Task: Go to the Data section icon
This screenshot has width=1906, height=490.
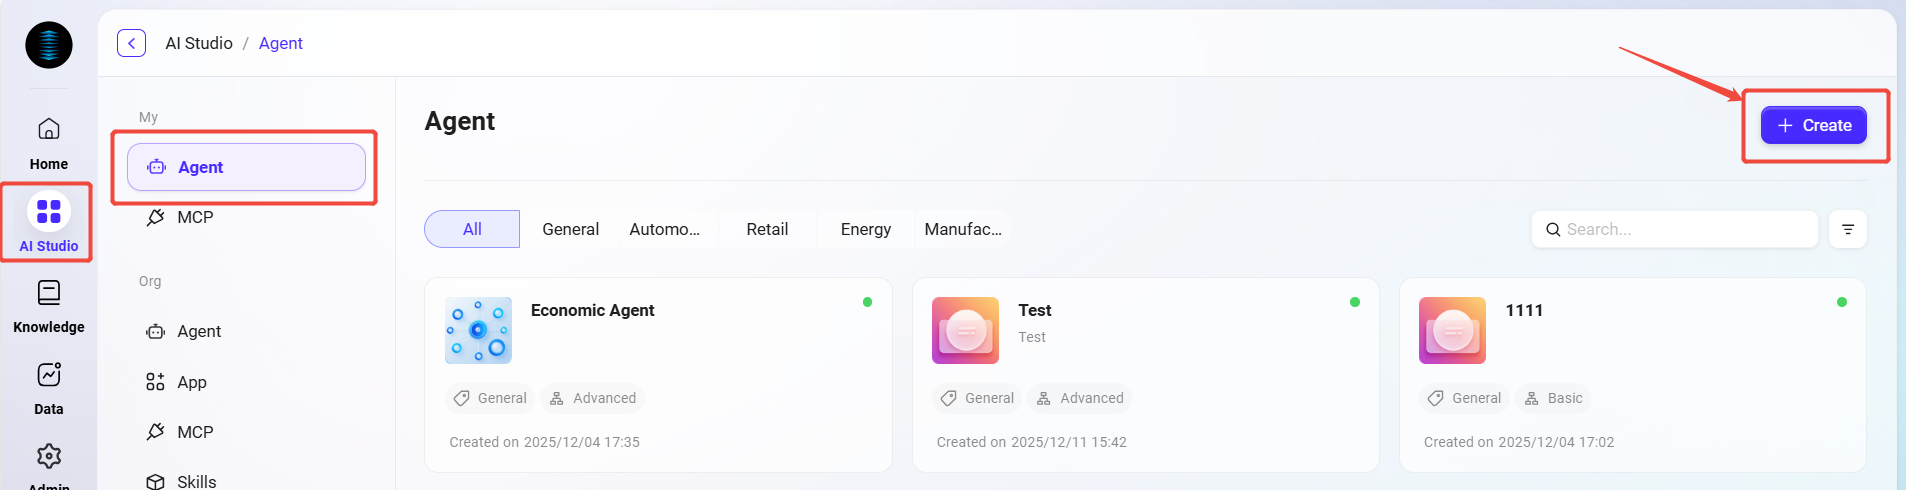Action: [x=48, y=375]
